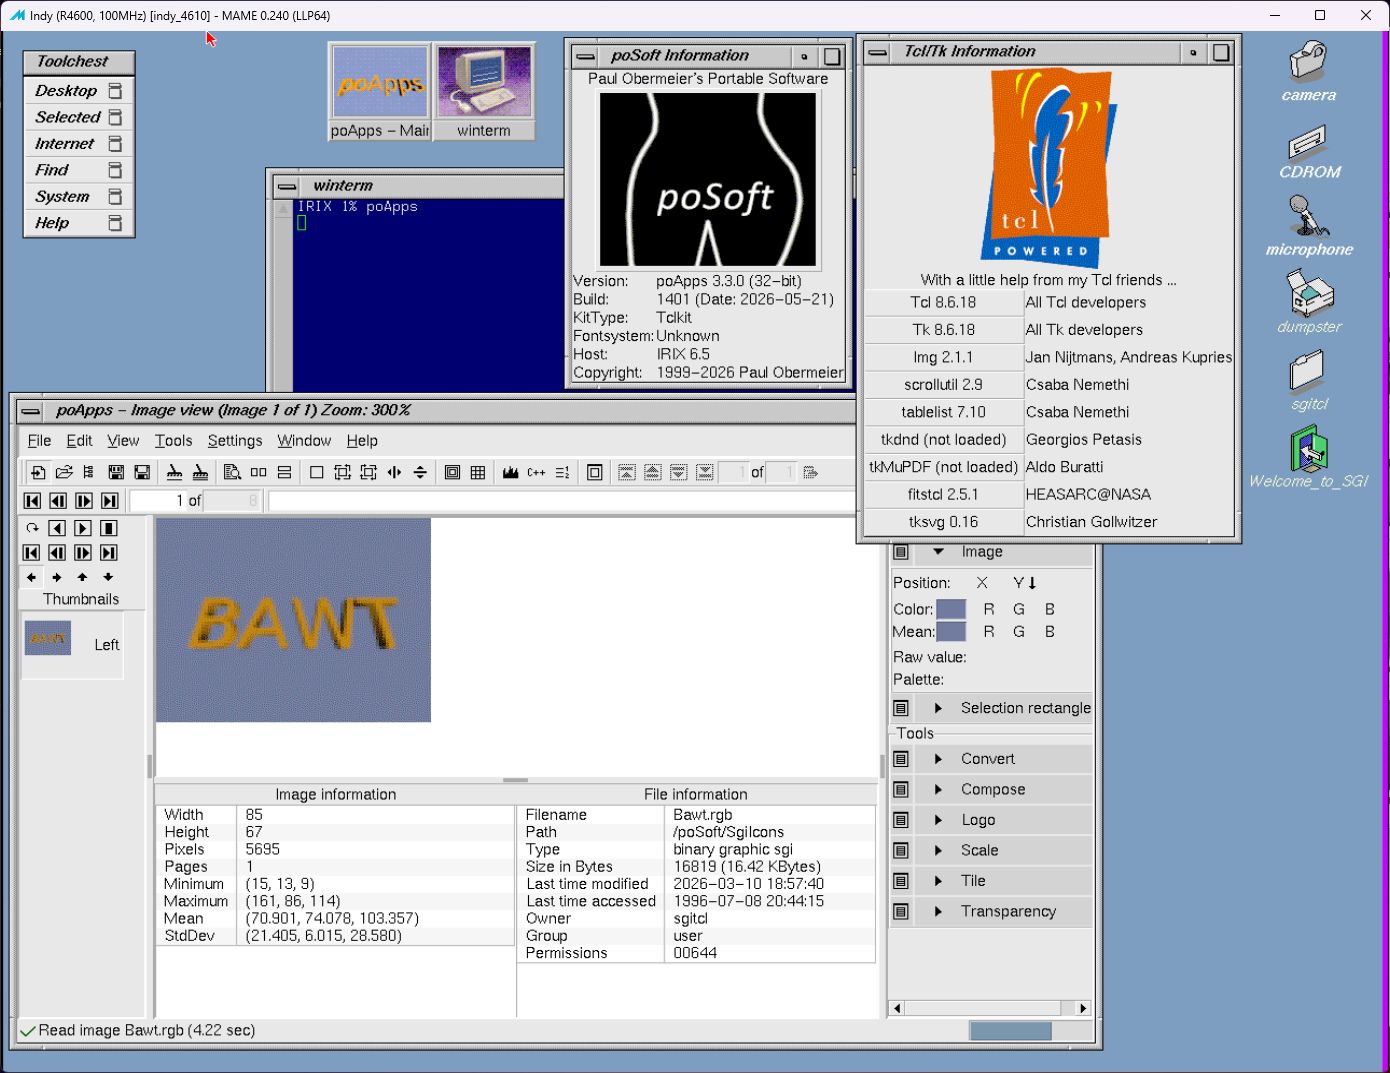Click the grid table toolbar icon

click(478, 472)
